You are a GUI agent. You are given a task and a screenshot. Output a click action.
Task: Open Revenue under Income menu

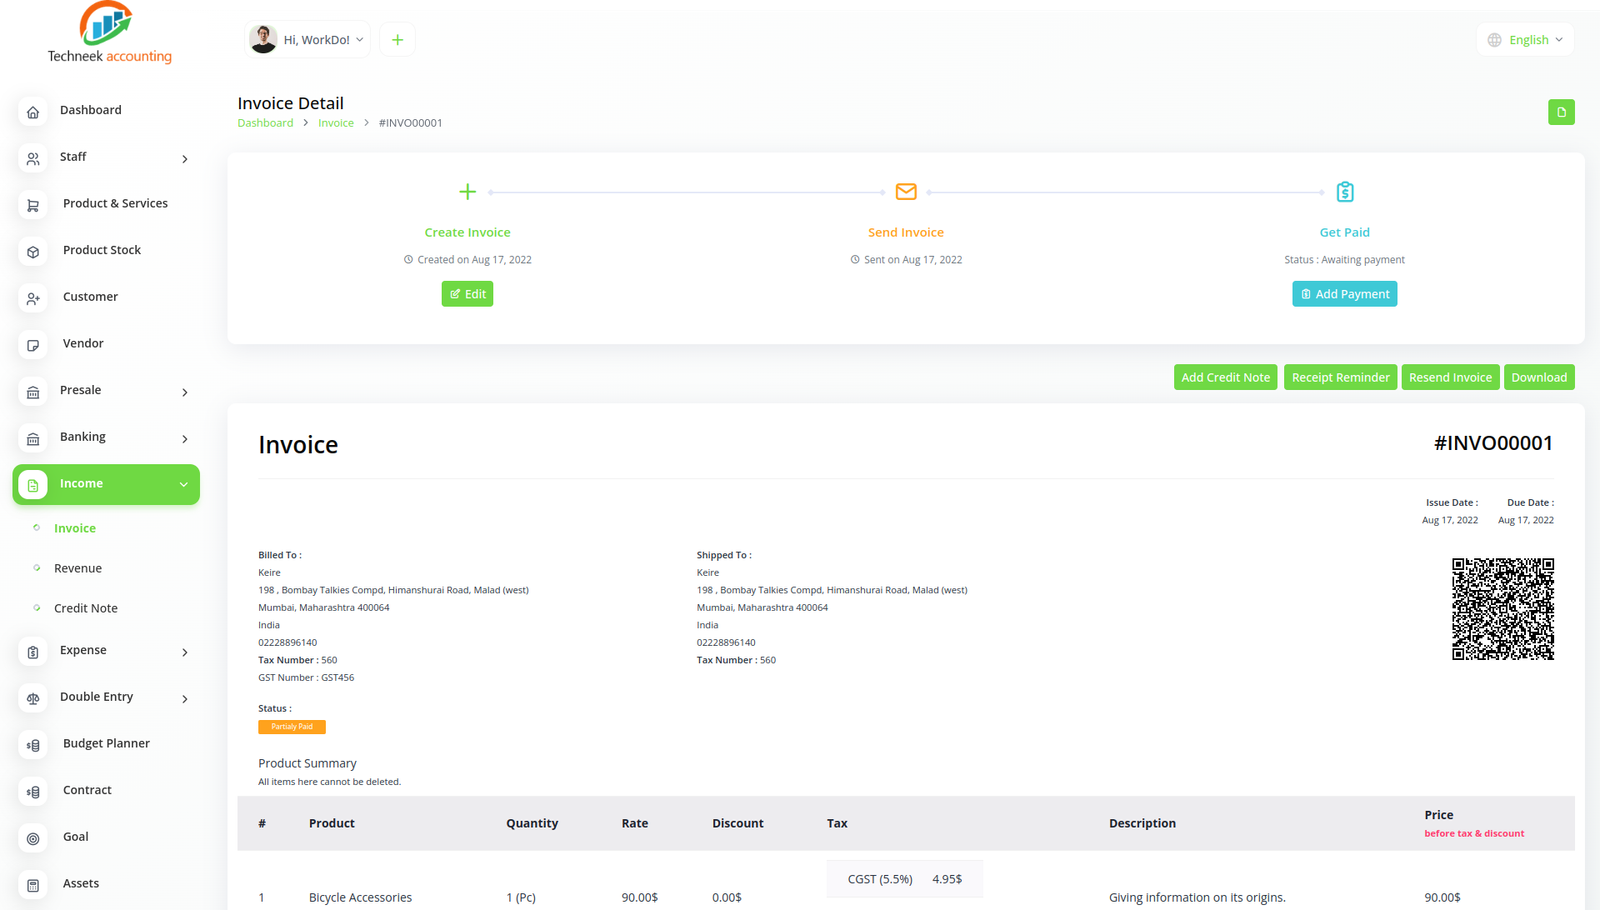(x=78, y=568)
